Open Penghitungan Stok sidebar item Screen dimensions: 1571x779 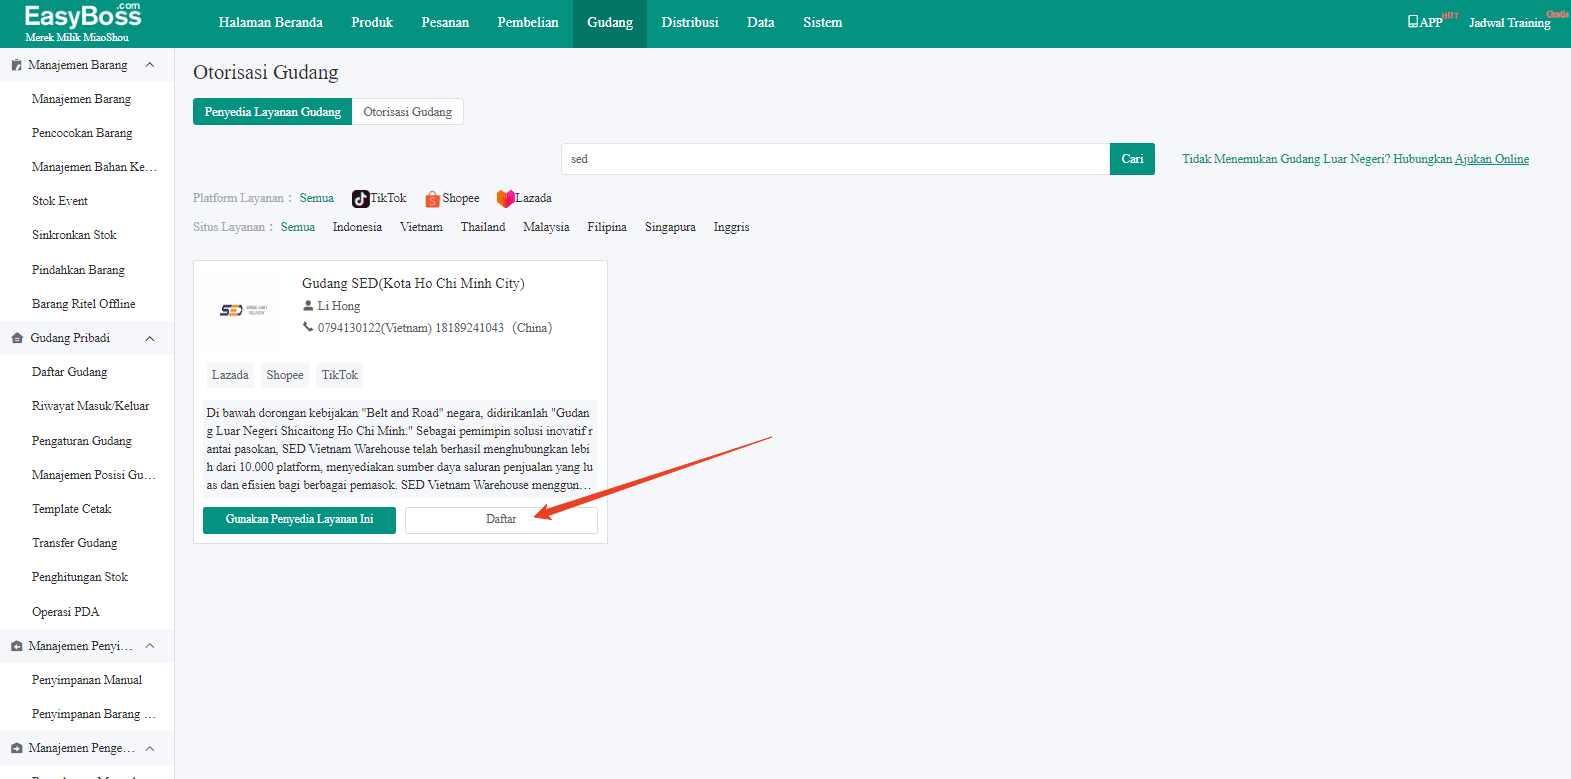79,577
